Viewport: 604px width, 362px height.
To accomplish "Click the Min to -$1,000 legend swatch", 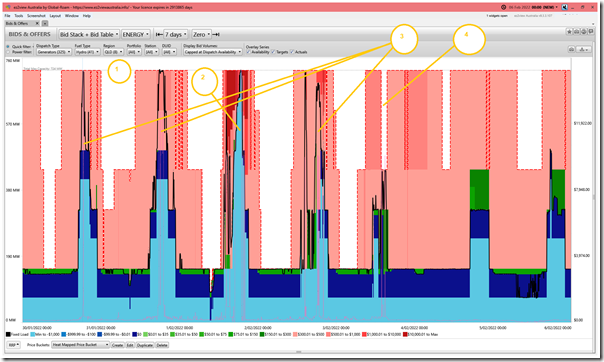I will click(33, 334).
